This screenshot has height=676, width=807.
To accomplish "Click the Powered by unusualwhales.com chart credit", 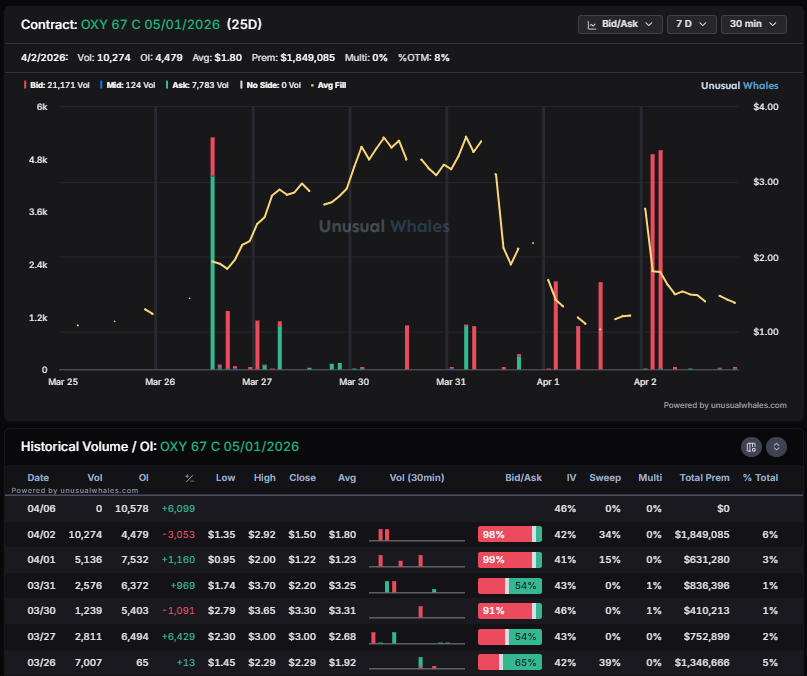I will (725, 405).
